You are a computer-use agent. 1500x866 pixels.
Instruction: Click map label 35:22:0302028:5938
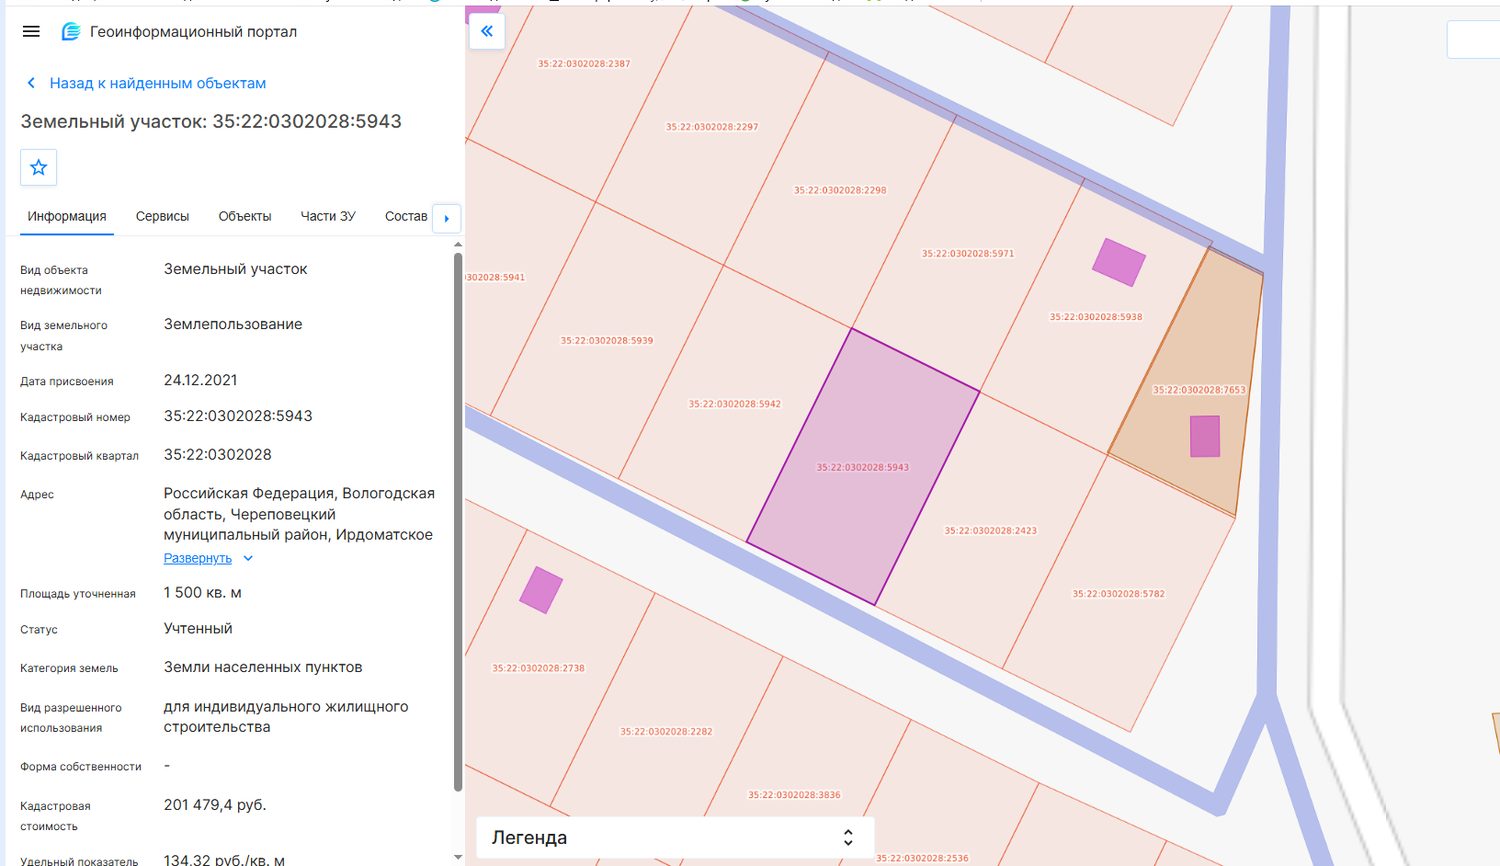pos(1096,317)
